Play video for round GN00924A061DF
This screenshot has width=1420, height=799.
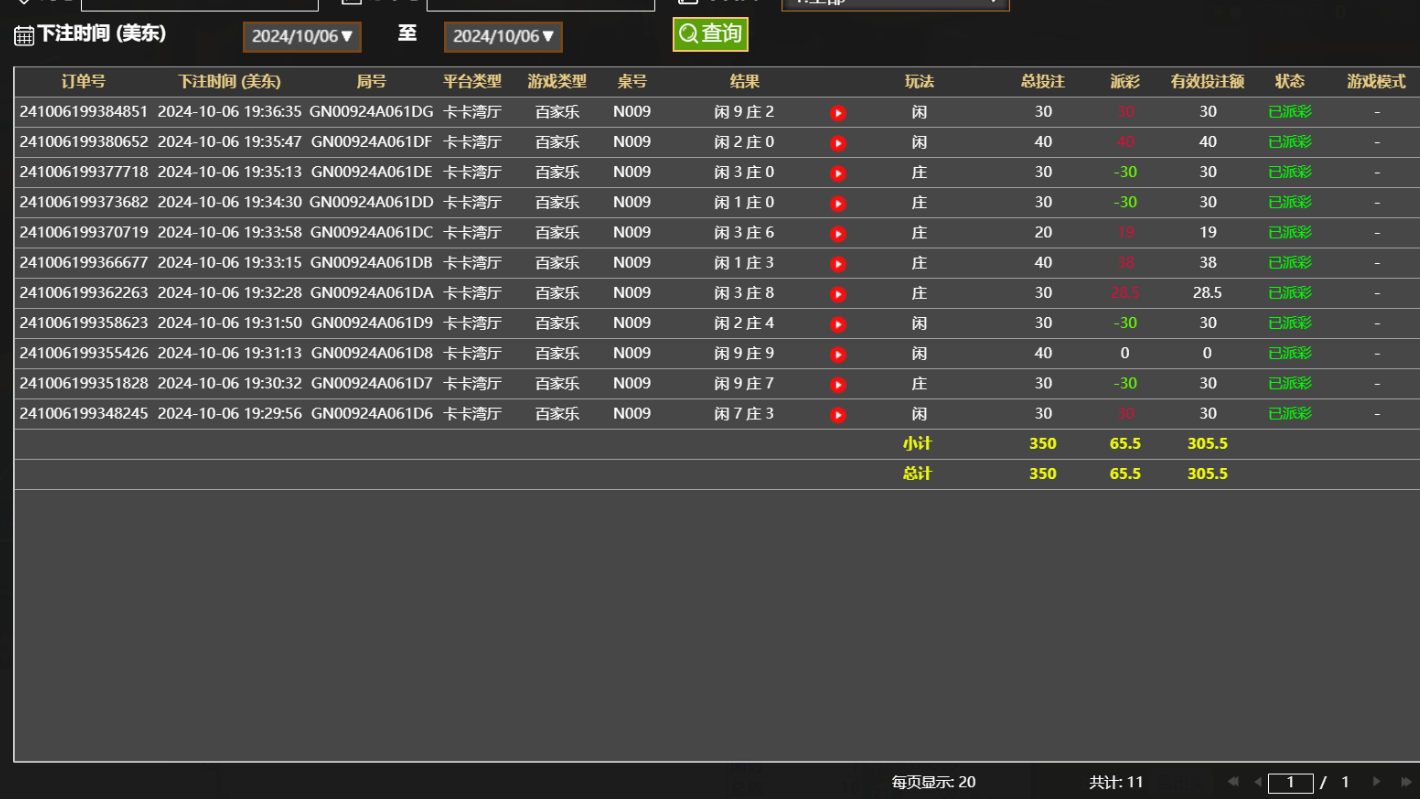(x=838, y=143)
